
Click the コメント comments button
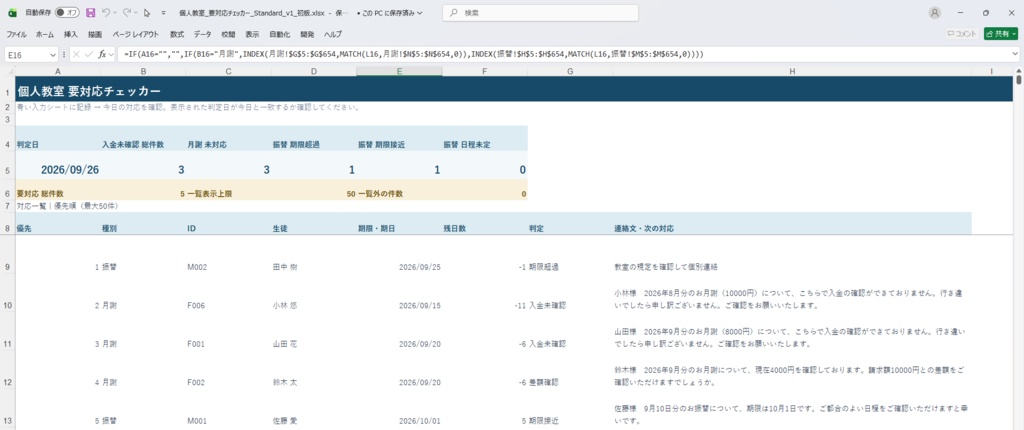tap(962, 34)
